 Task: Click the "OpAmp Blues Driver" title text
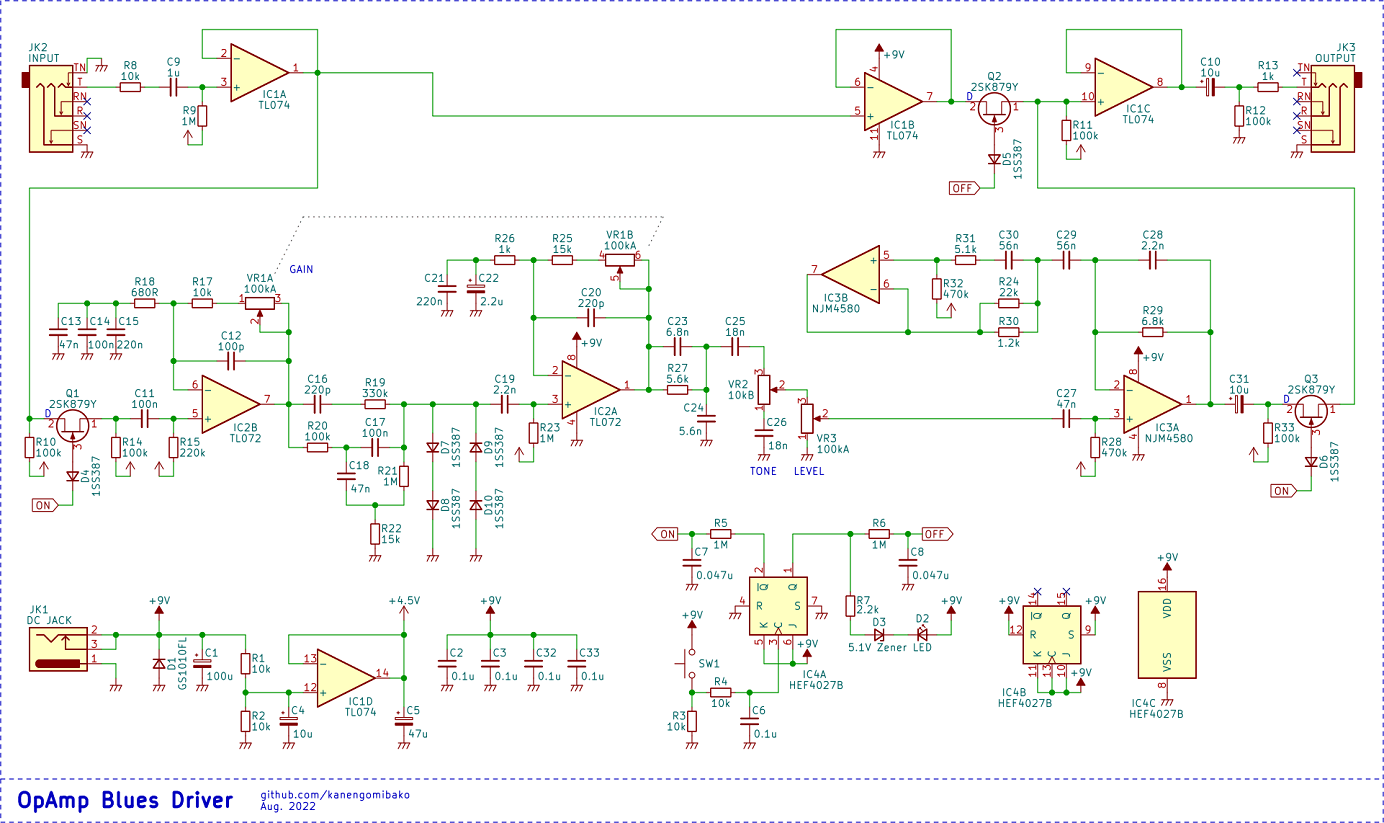[125, 799]
